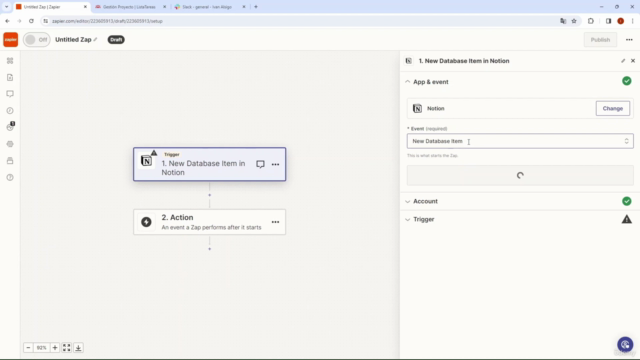Click the Publish button
This screenshot has width=640, height=360.
(600, 40)
